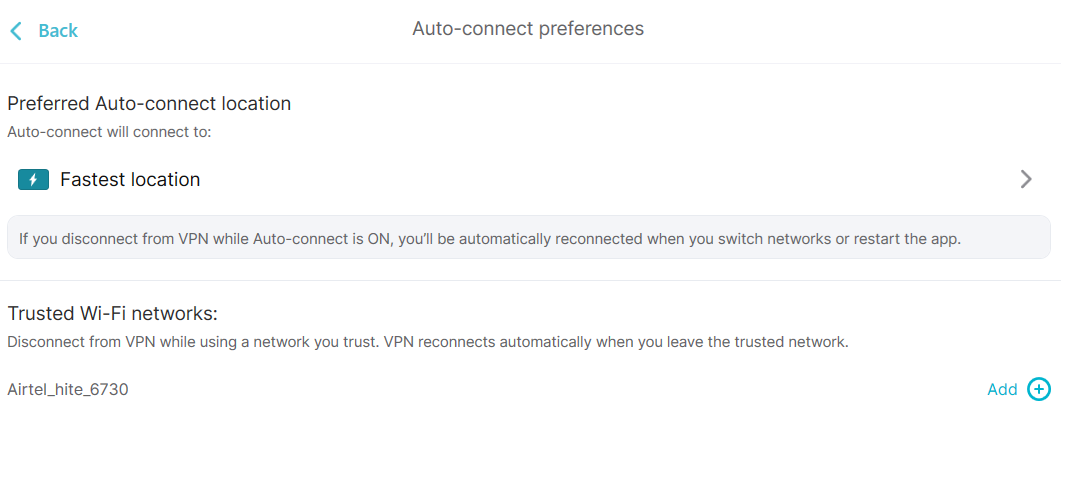Image resolution: width=1070 pixels, height=493 pixels.
Task: Click empty header space right of the page title
Action: tap(853, 31)
